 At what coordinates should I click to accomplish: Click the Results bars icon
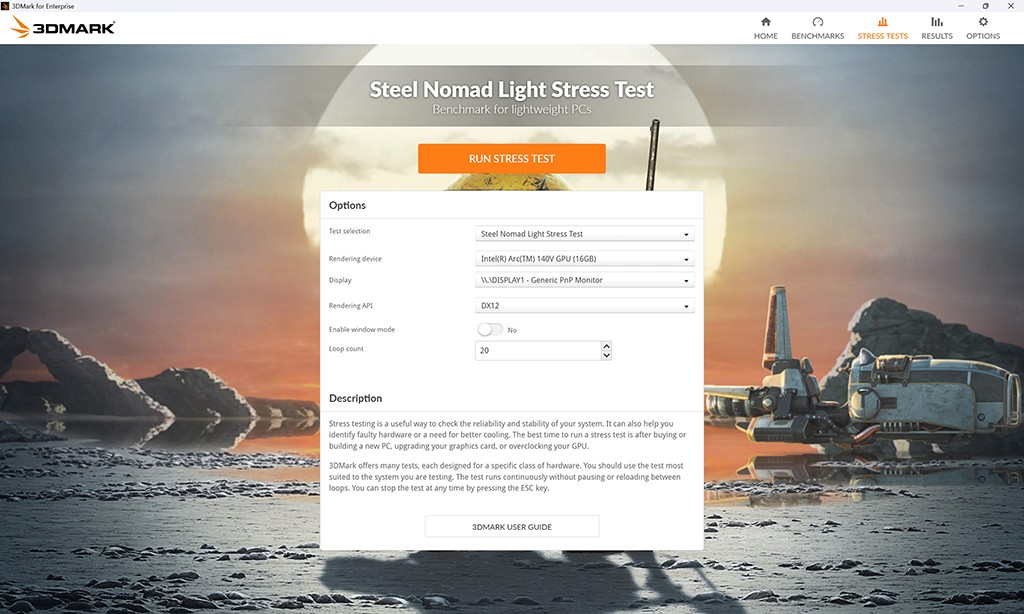click(936, 22)
